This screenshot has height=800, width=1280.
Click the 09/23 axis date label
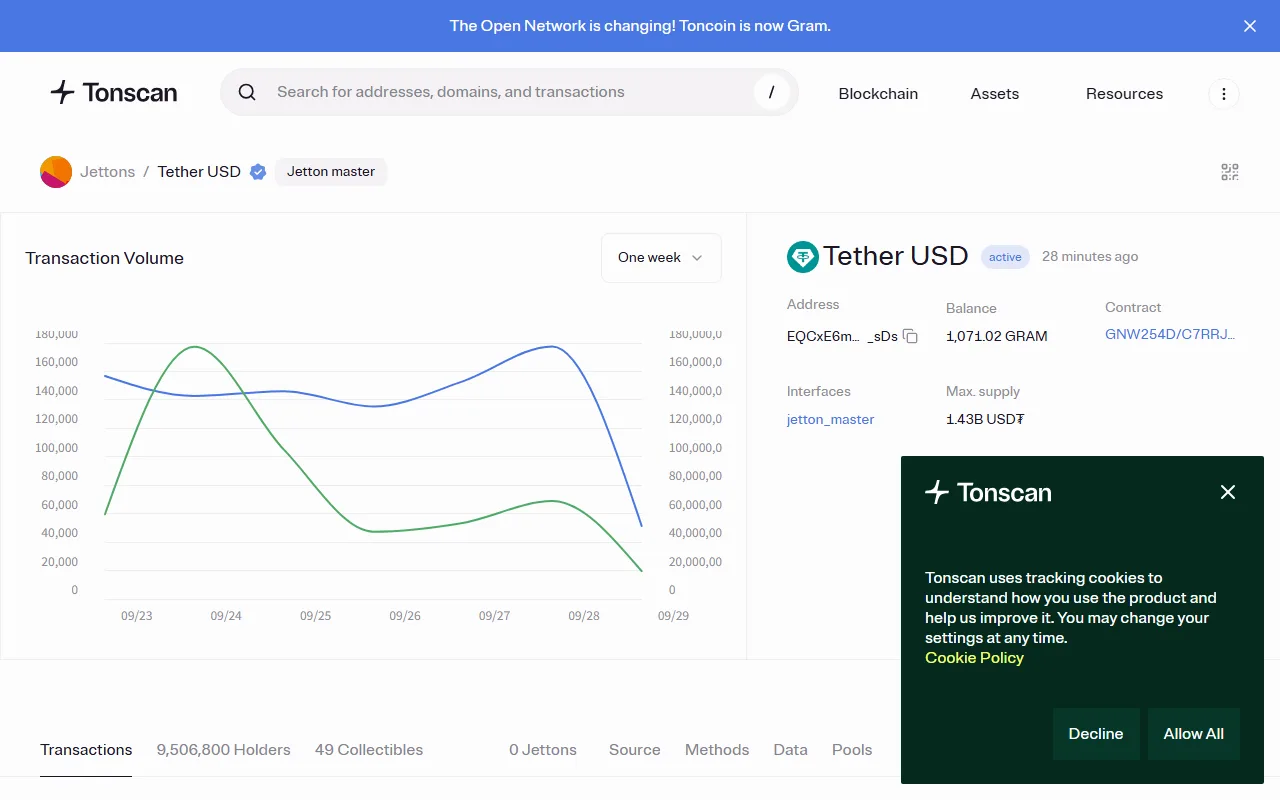tap(137, 616)
